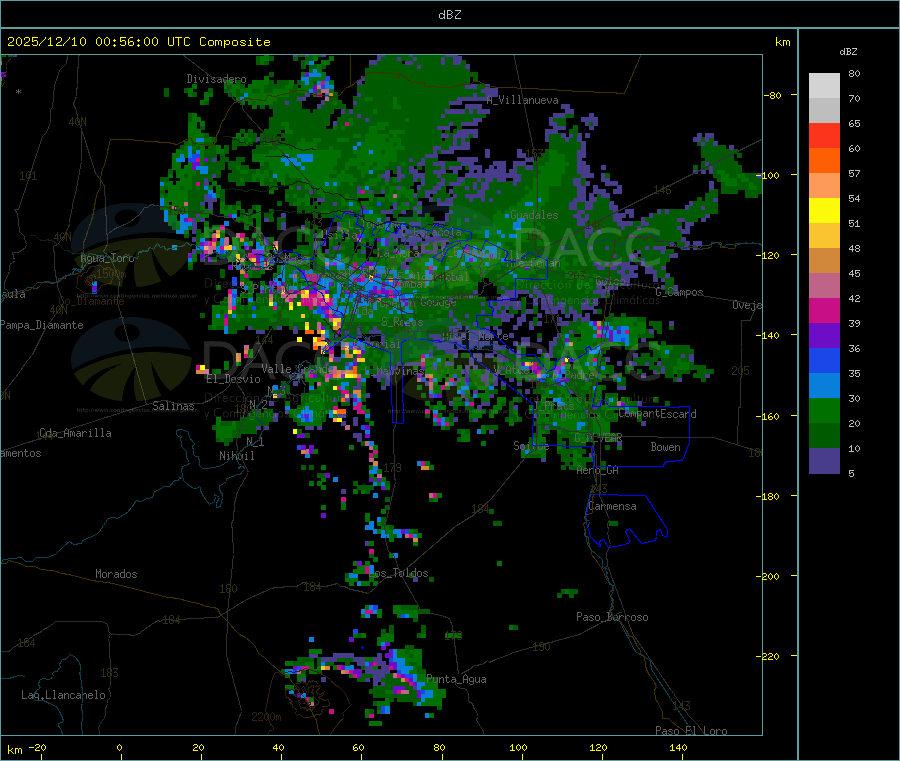Screen dimensions: 900x761
Task: Click the Los_Toldos map label
Action: click(398, 573)
